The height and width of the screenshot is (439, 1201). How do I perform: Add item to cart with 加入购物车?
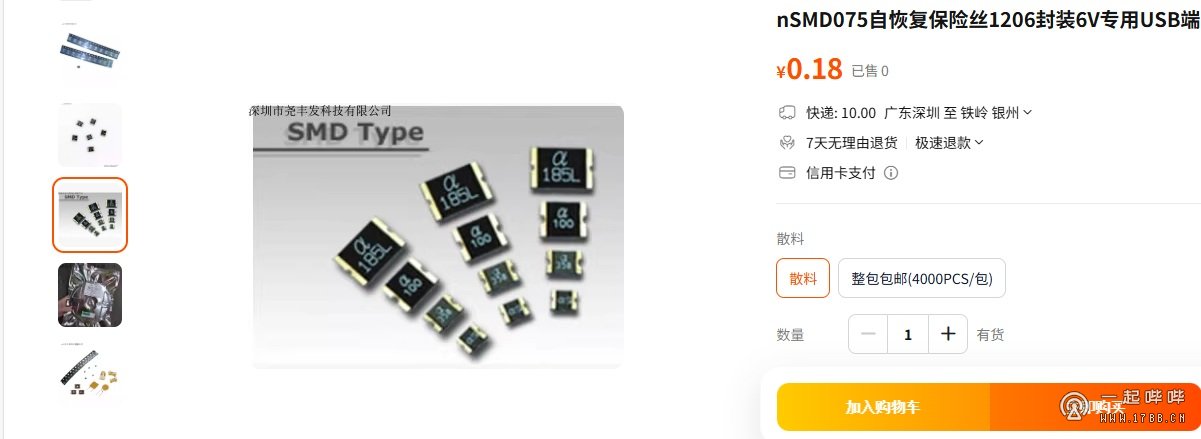(x=883, y=407)
